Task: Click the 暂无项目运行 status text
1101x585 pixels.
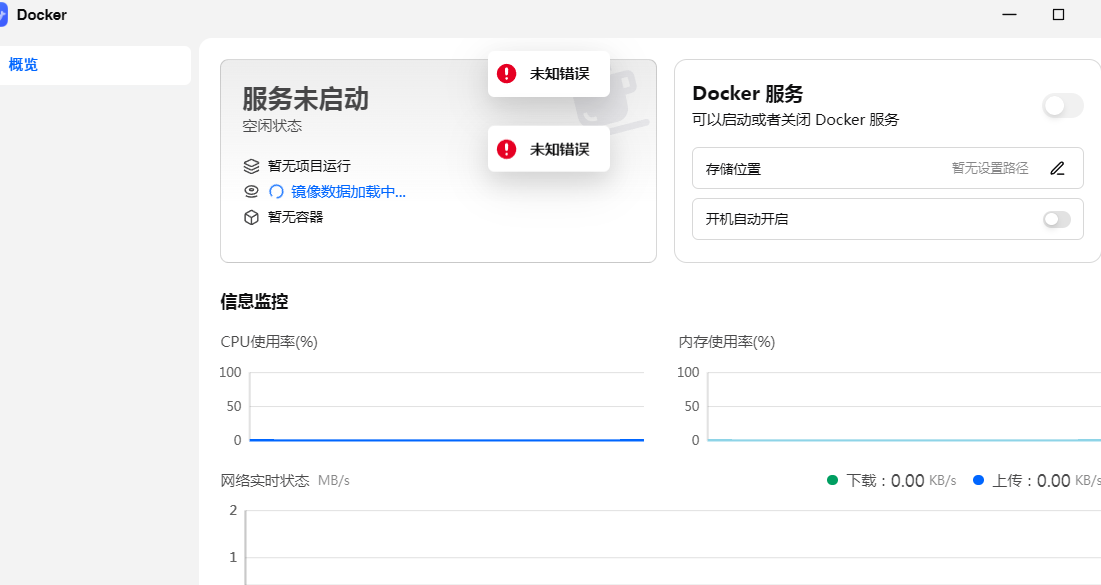Action: click(309, 166)
